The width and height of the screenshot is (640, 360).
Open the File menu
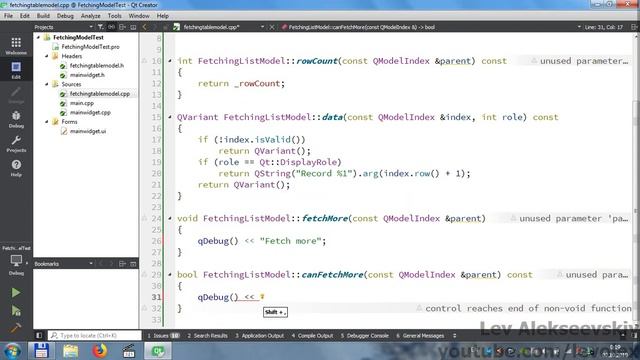pos(9,16)
